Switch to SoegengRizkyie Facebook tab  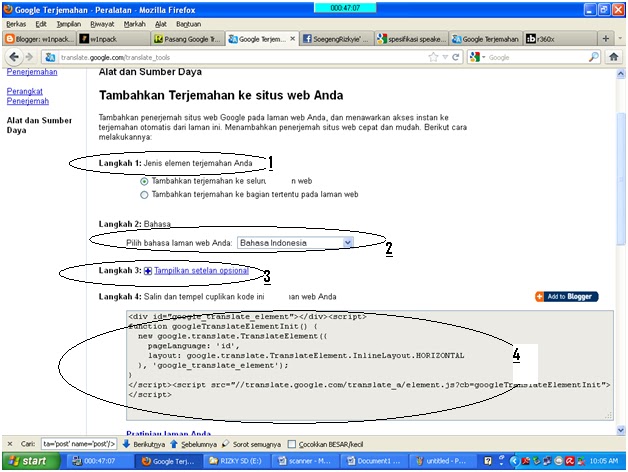(x=336, y=39)
